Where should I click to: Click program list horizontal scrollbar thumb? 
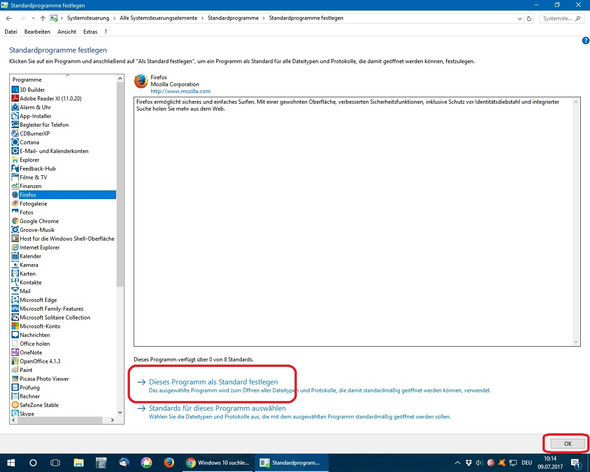pos(59,420)
